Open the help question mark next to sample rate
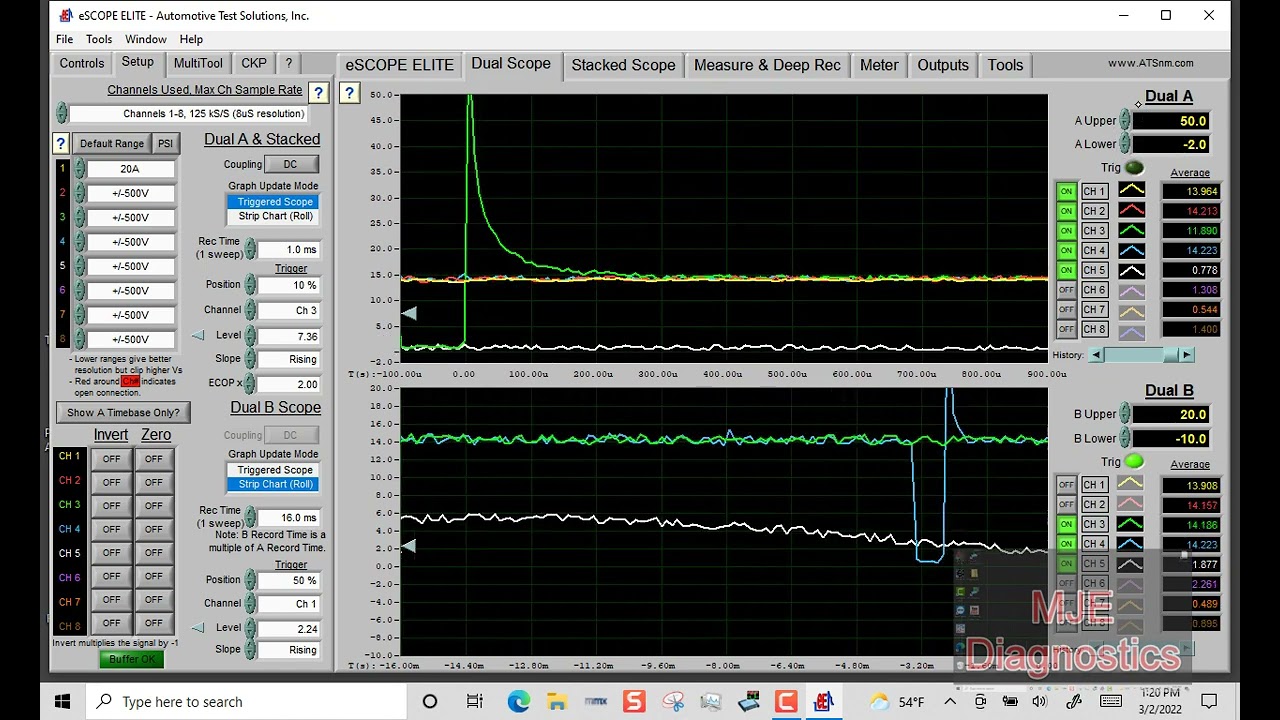 [x=319, y=93]
